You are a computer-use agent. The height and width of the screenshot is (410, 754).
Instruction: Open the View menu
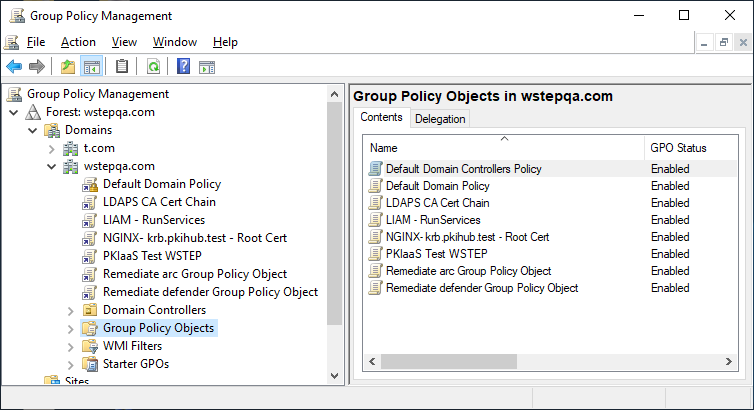pos(124,42)
